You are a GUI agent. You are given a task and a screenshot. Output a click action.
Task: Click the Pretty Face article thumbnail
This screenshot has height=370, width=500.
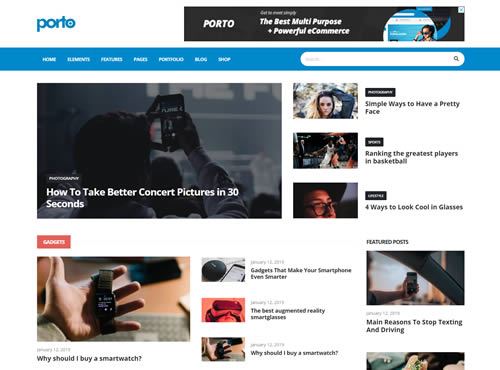coord(325,101)
